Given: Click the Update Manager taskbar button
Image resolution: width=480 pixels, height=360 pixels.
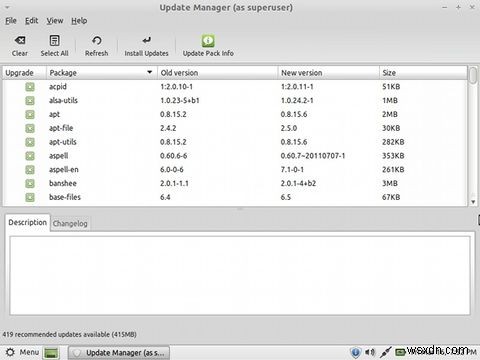Looking at the screenshot, I should click(x=119, y=353).
